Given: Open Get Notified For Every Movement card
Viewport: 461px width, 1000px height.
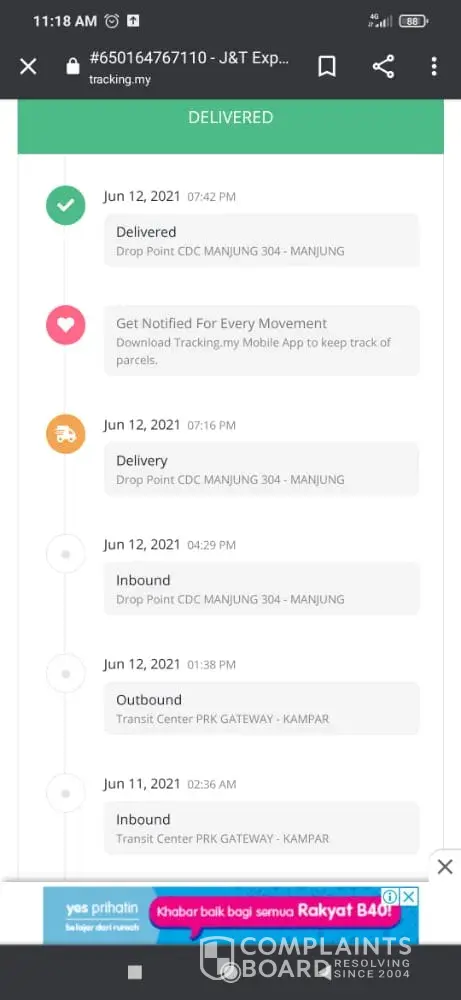Looking at the screenshot, I should [x=261, y=341].
